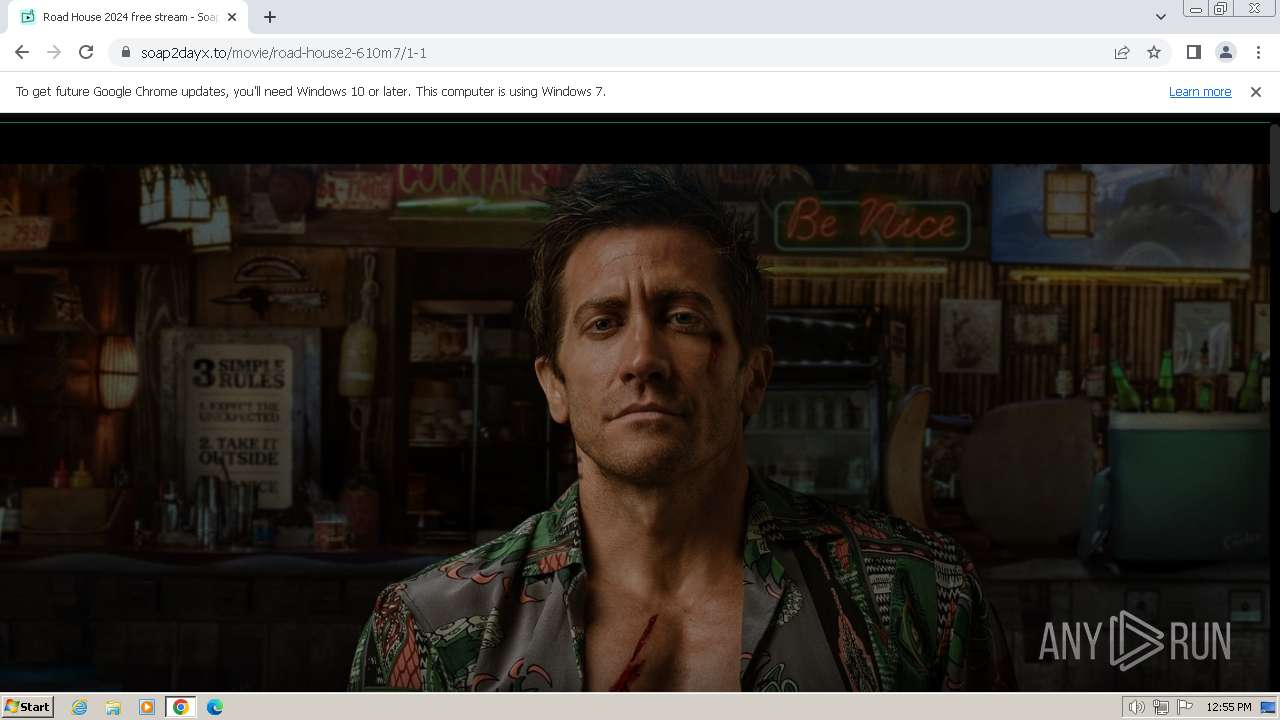
Task: Reload the current page
Action: 86,52
